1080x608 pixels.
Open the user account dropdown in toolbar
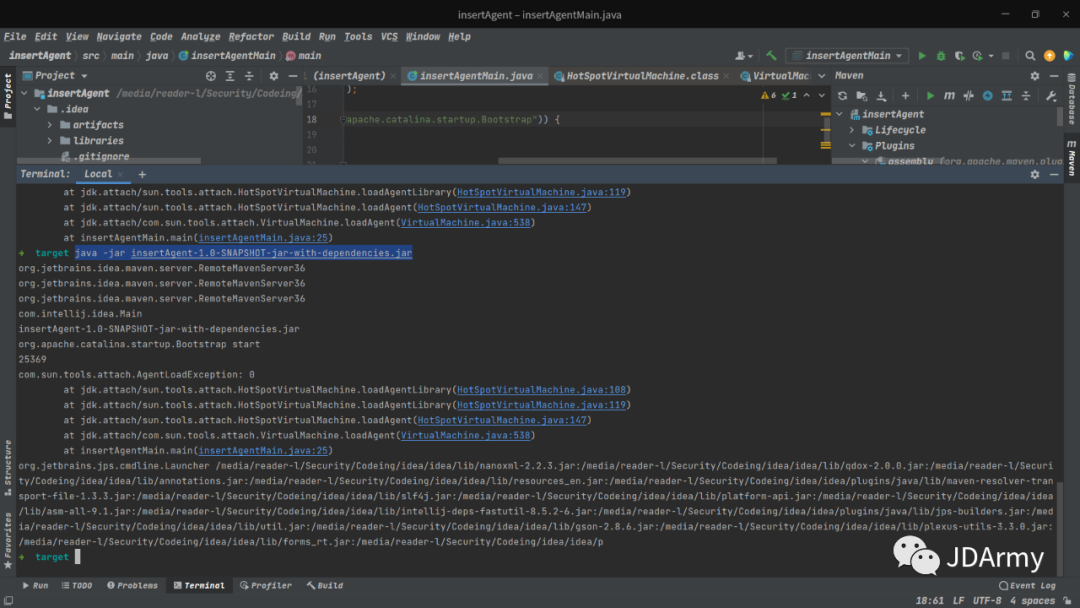(744, 56)
